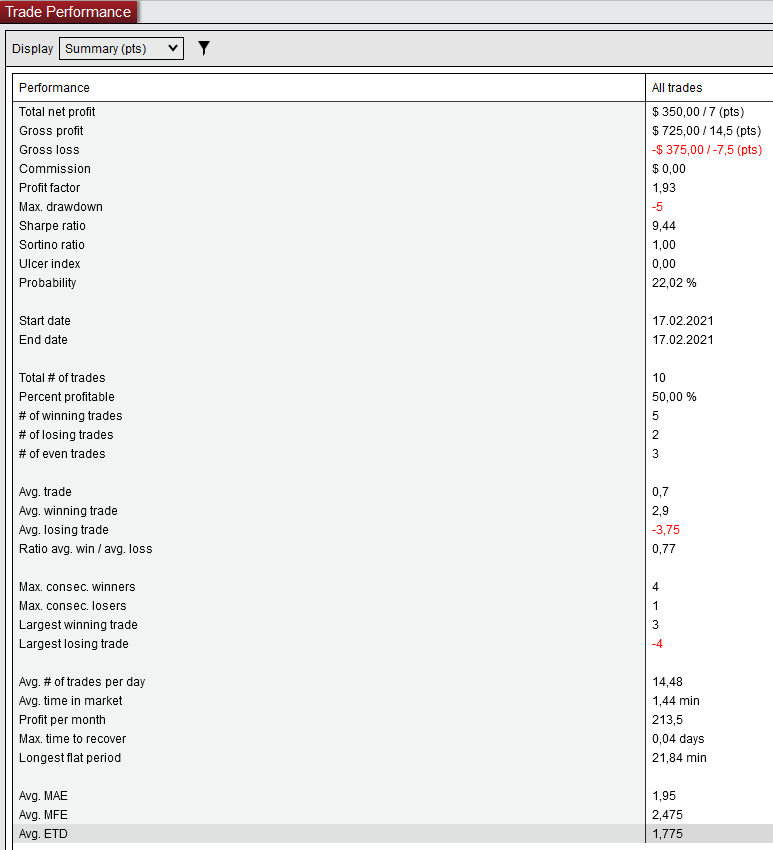Select the value 50,00 %

[x=674, y=396]
